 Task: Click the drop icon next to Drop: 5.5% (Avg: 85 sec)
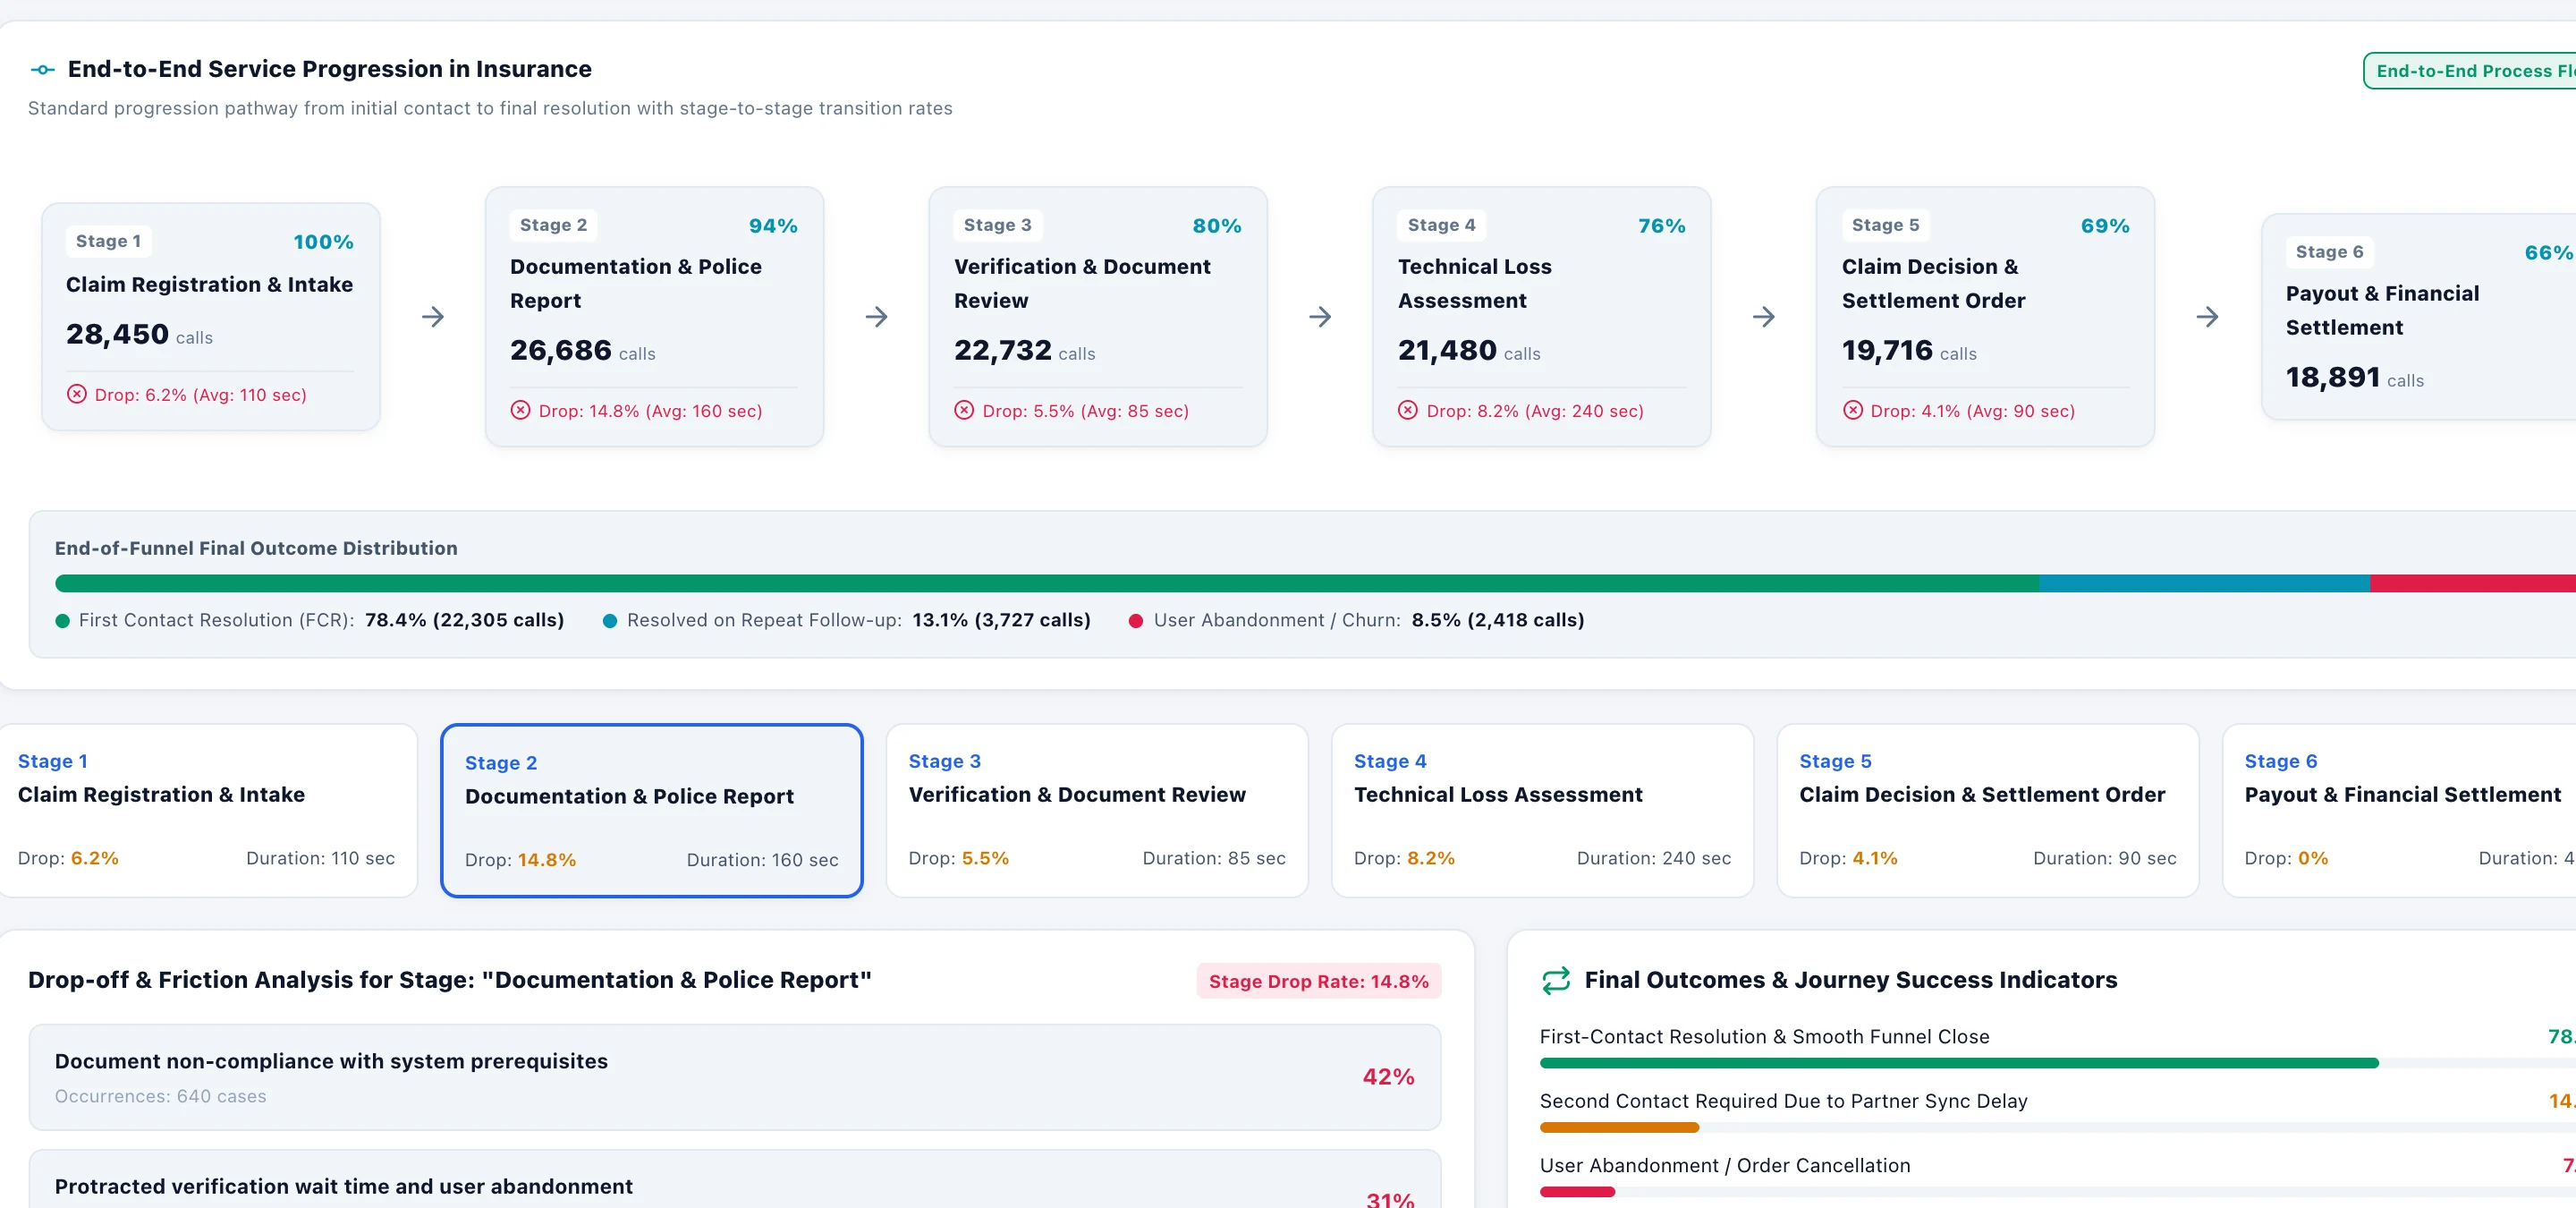964,410
